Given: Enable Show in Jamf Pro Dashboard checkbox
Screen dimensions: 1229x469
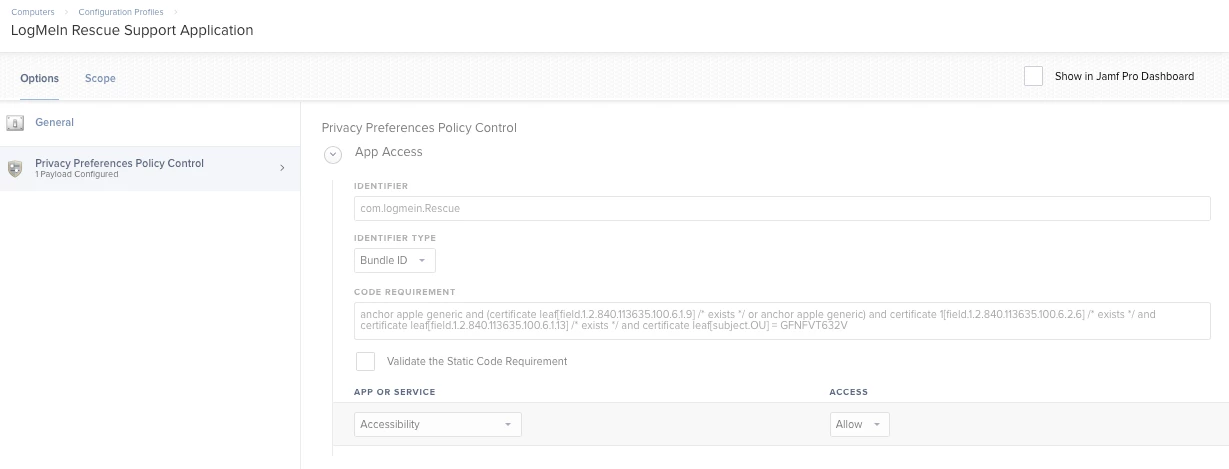Looking at the screenshot, I should point(1033,76).
